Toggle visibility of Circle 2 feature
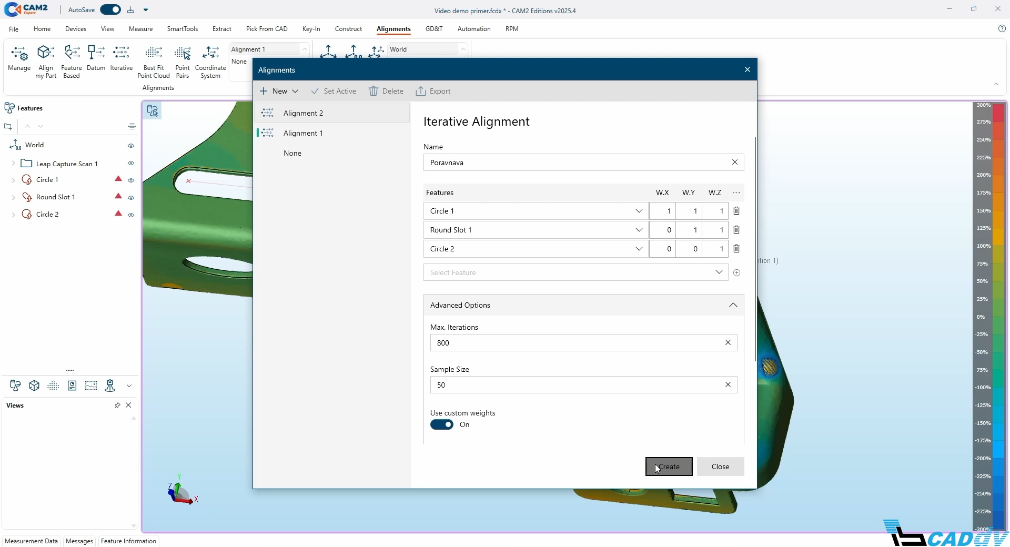1010x547 pixels. [x=131, y=215]
